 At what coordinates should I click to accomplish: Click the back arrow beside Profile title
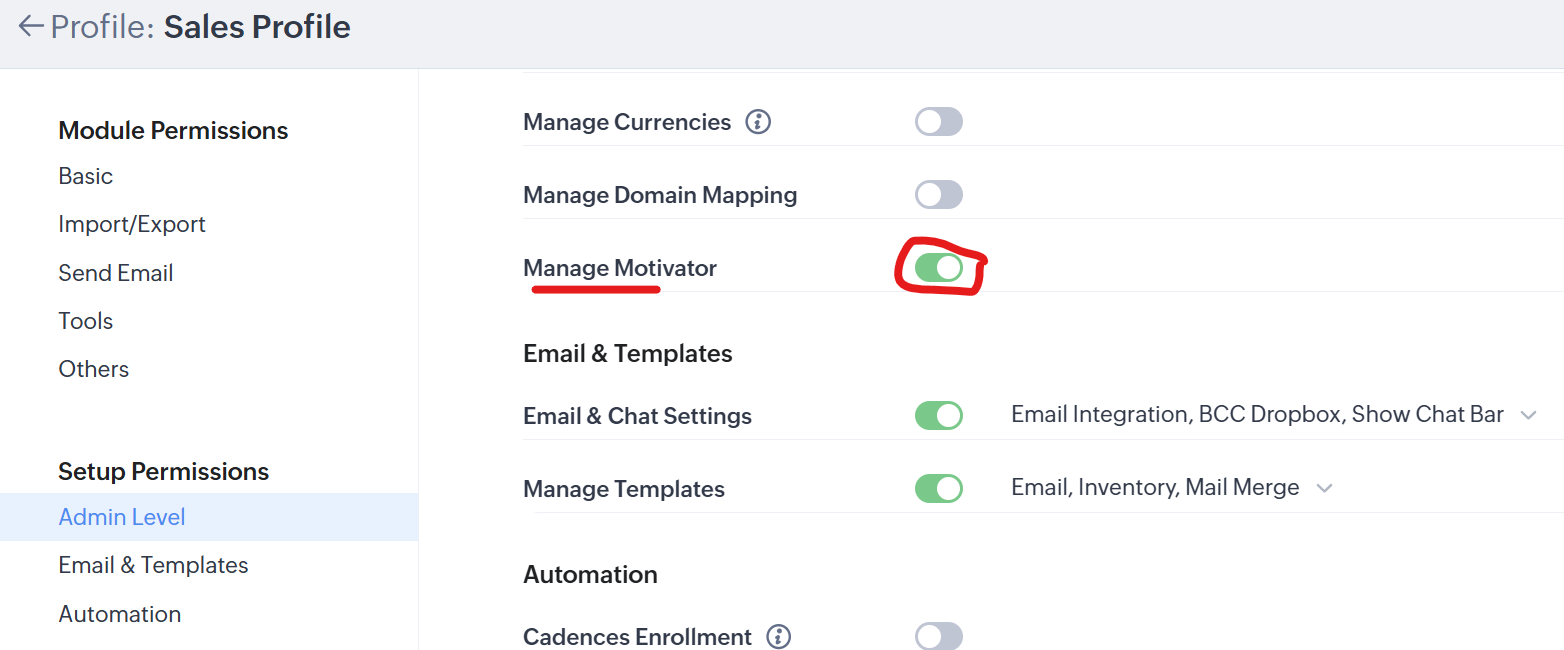point(31,26)
